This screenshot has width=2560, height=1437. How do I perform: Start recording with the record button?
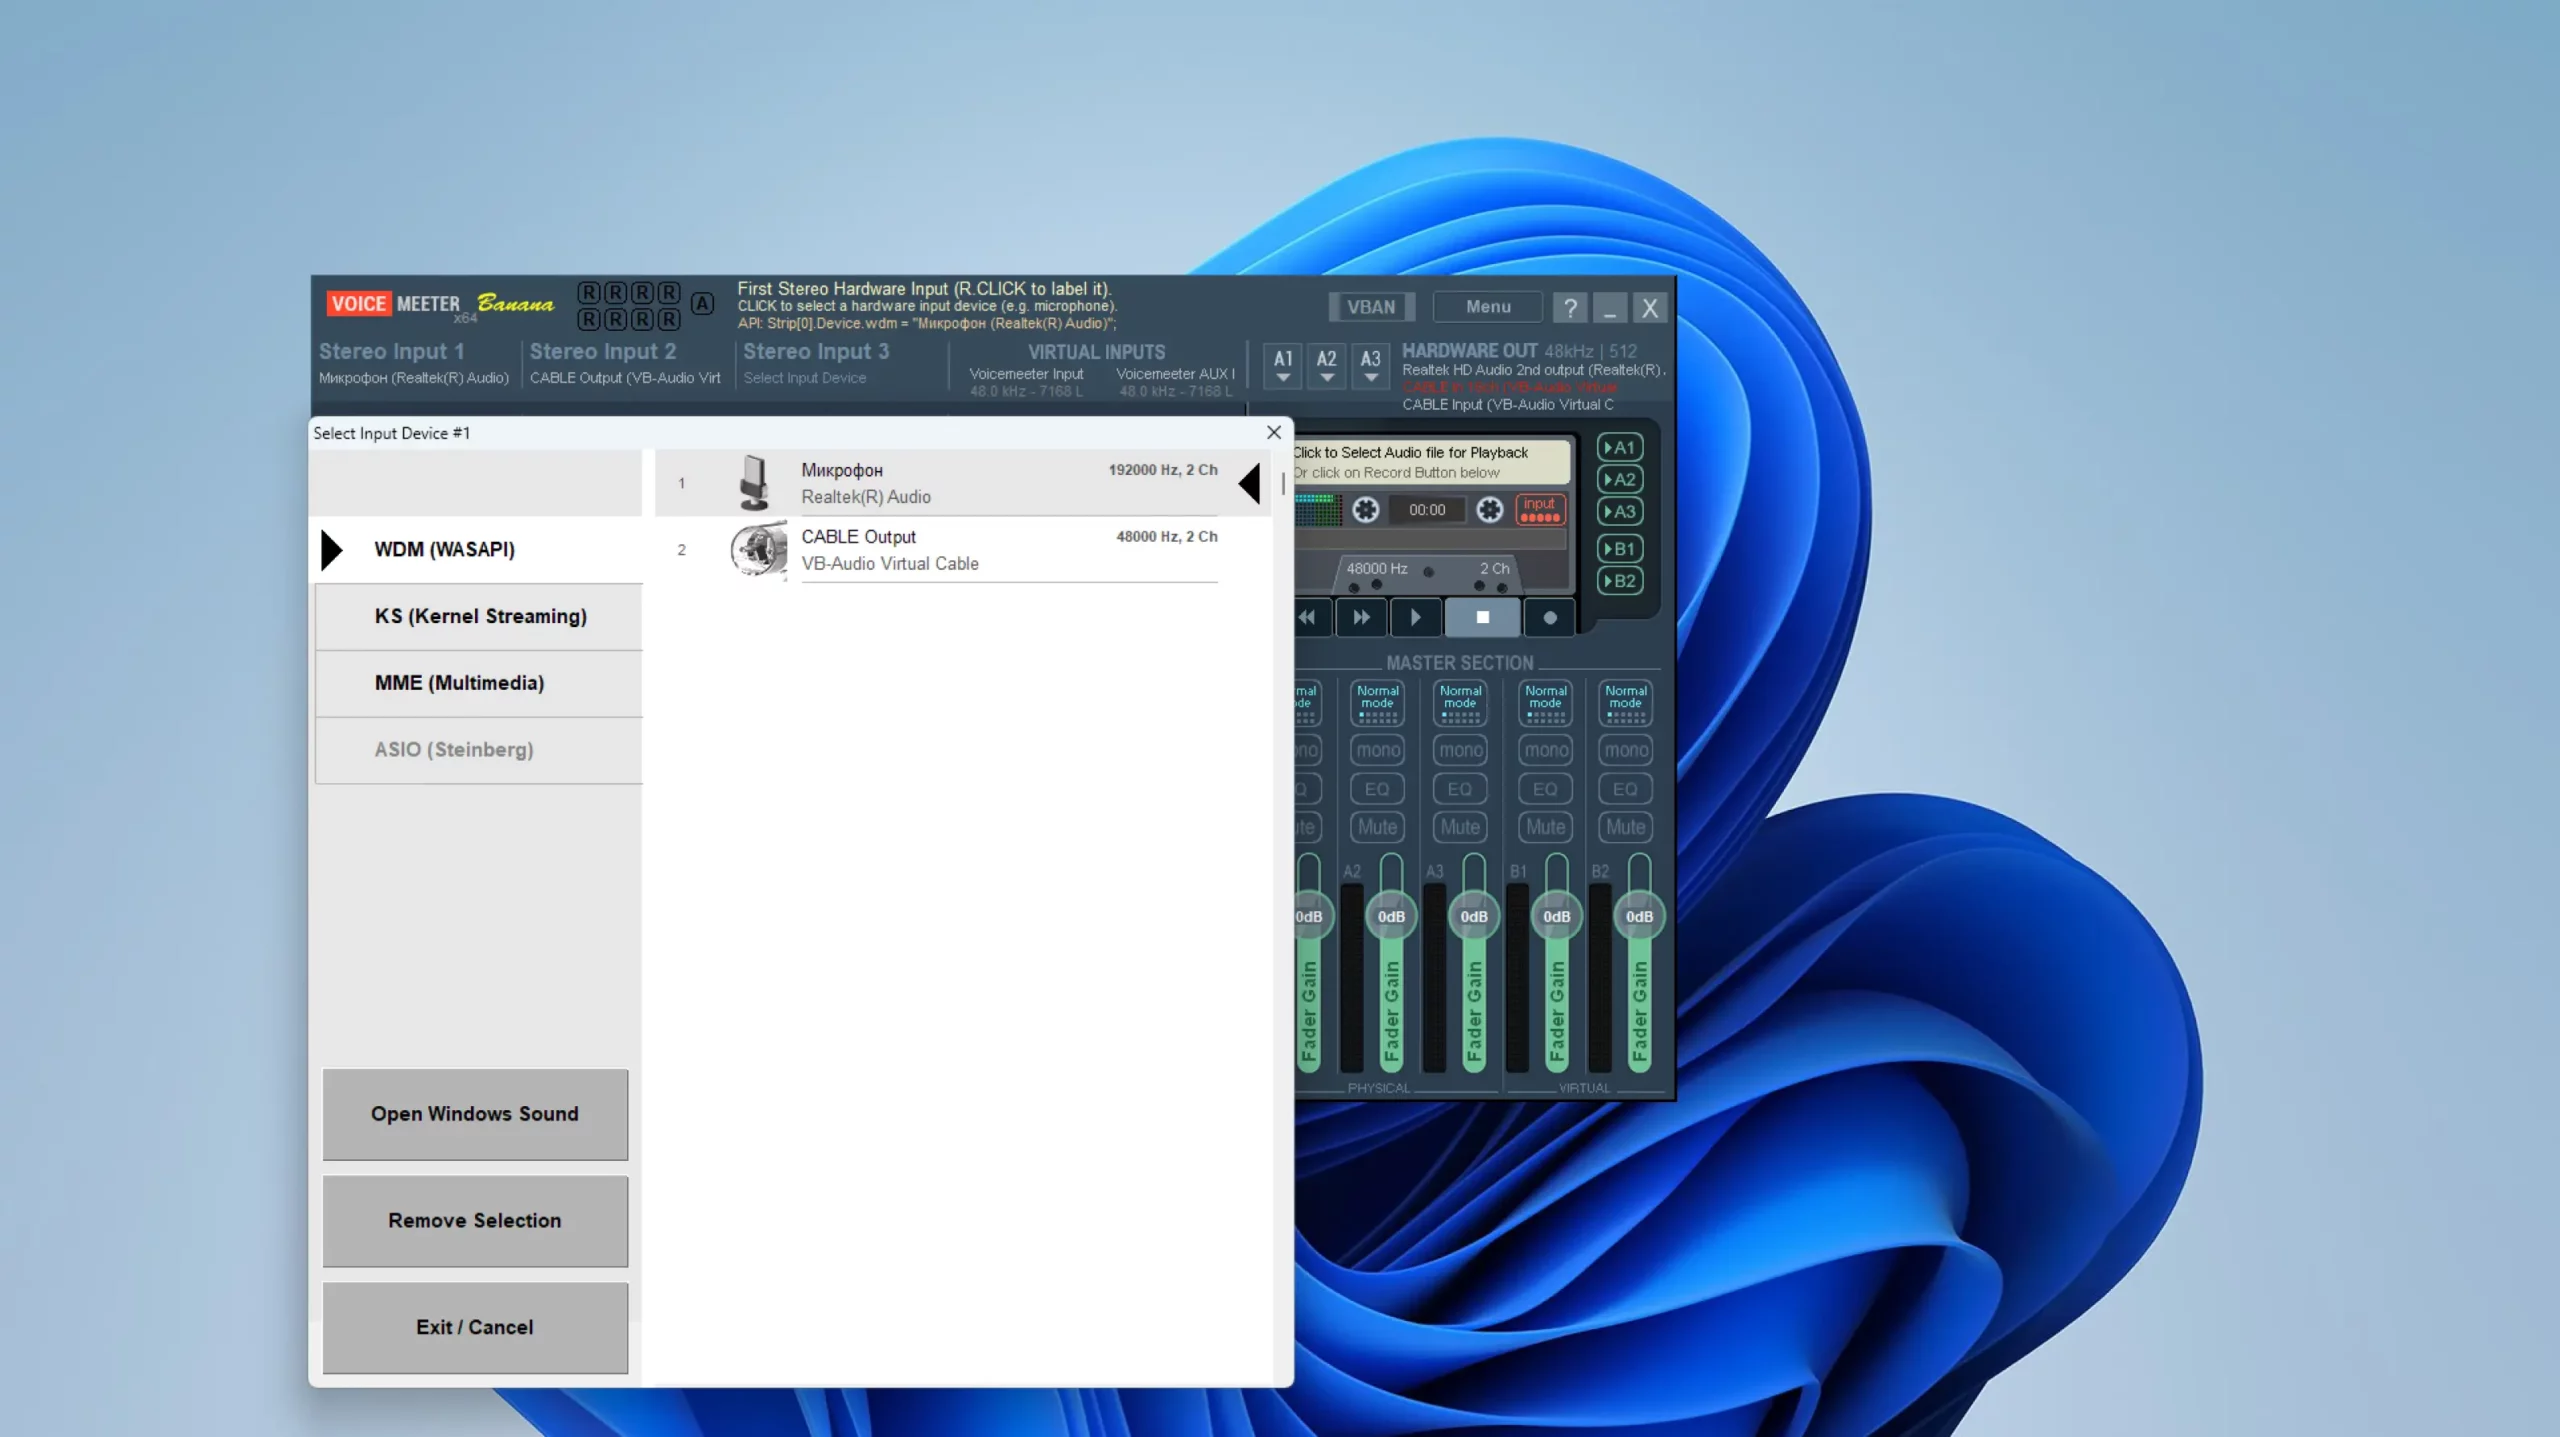point(1549,617)
